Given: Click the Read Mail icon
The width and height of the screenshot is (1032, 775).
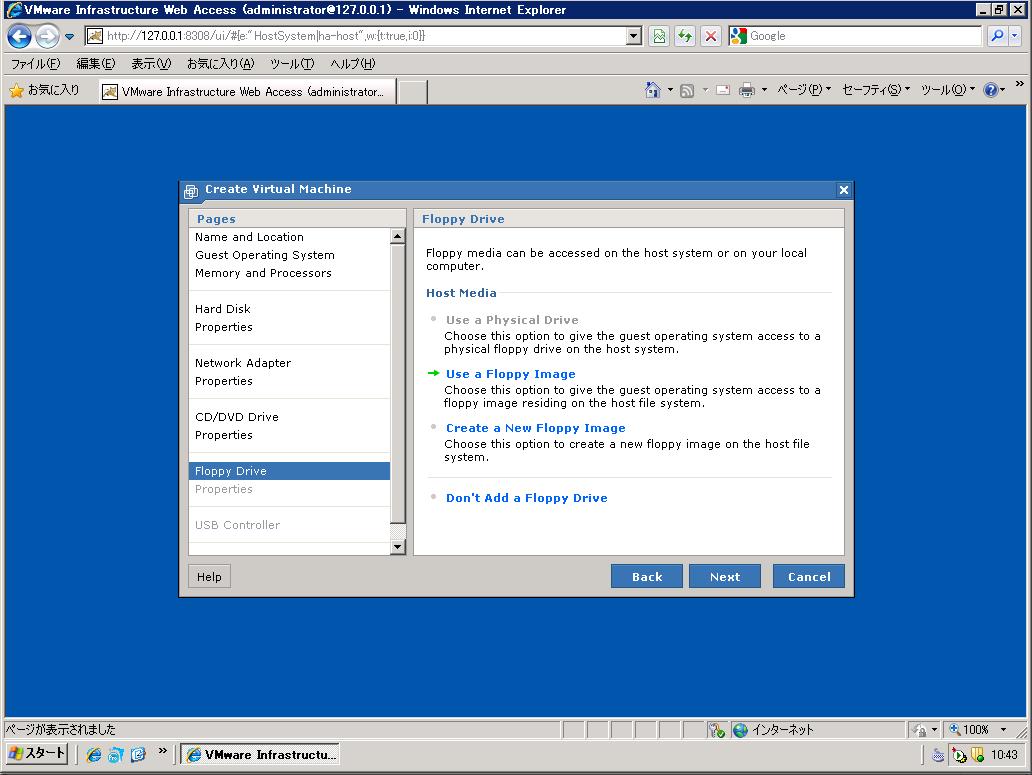Looking at the screenshot, I should tap(723, 91).
